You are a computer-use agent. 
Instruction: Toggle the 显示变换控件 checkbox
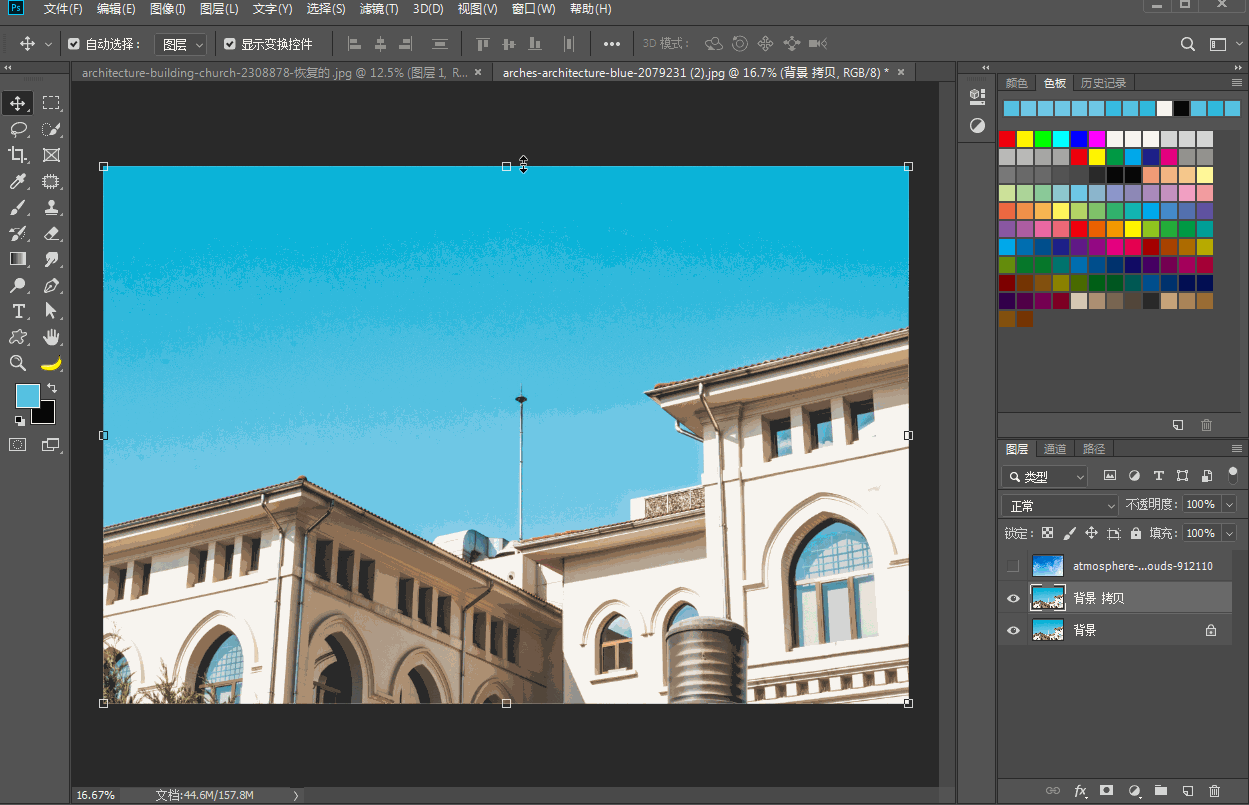[x=230, y=44]
